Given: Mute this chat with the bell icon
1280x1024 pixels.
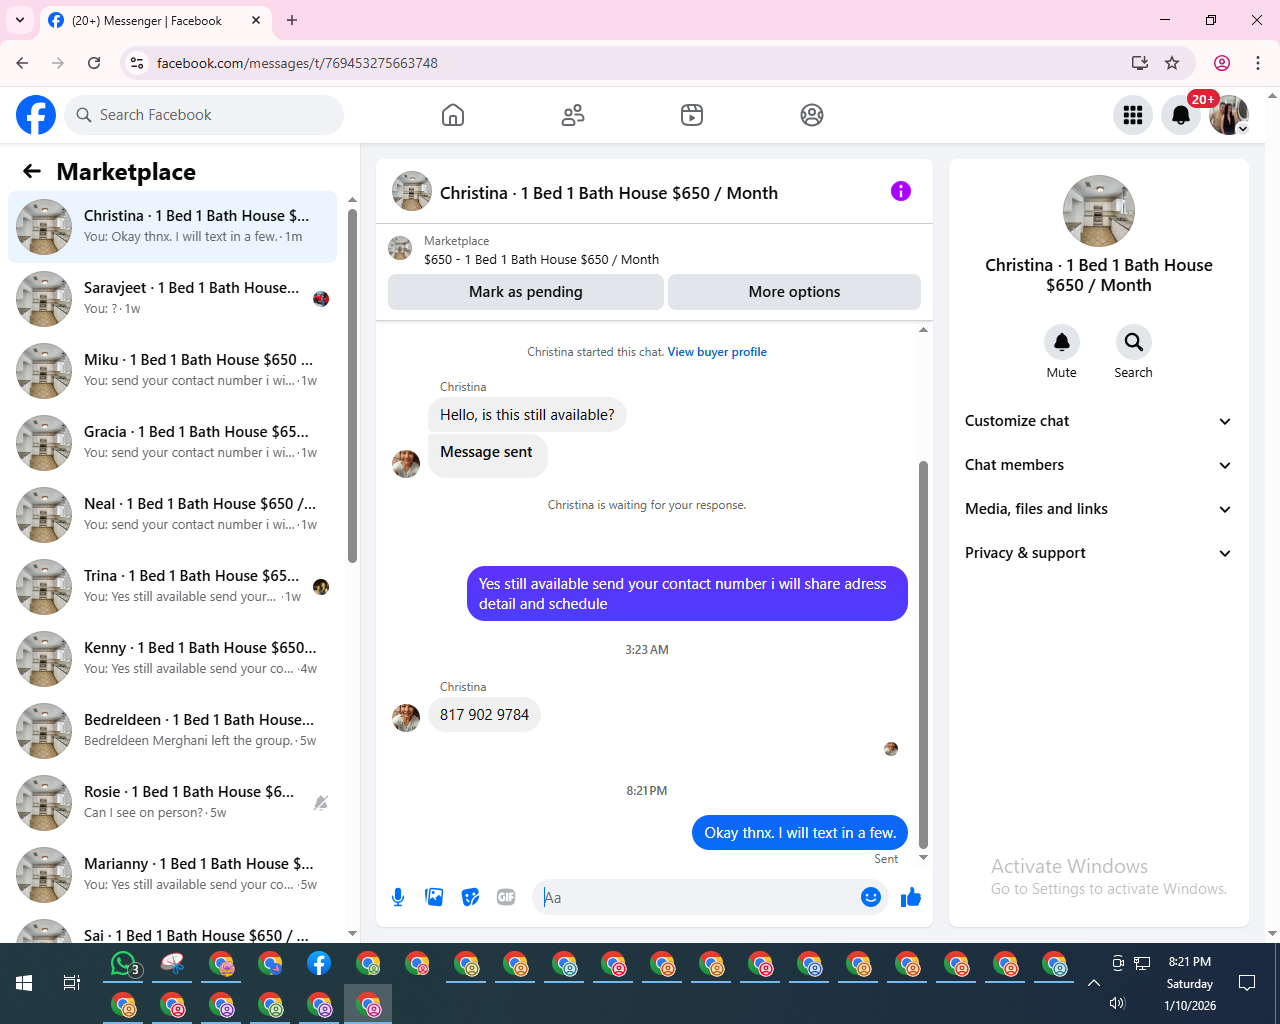Looking at the screenshot, I should 1062,342.
